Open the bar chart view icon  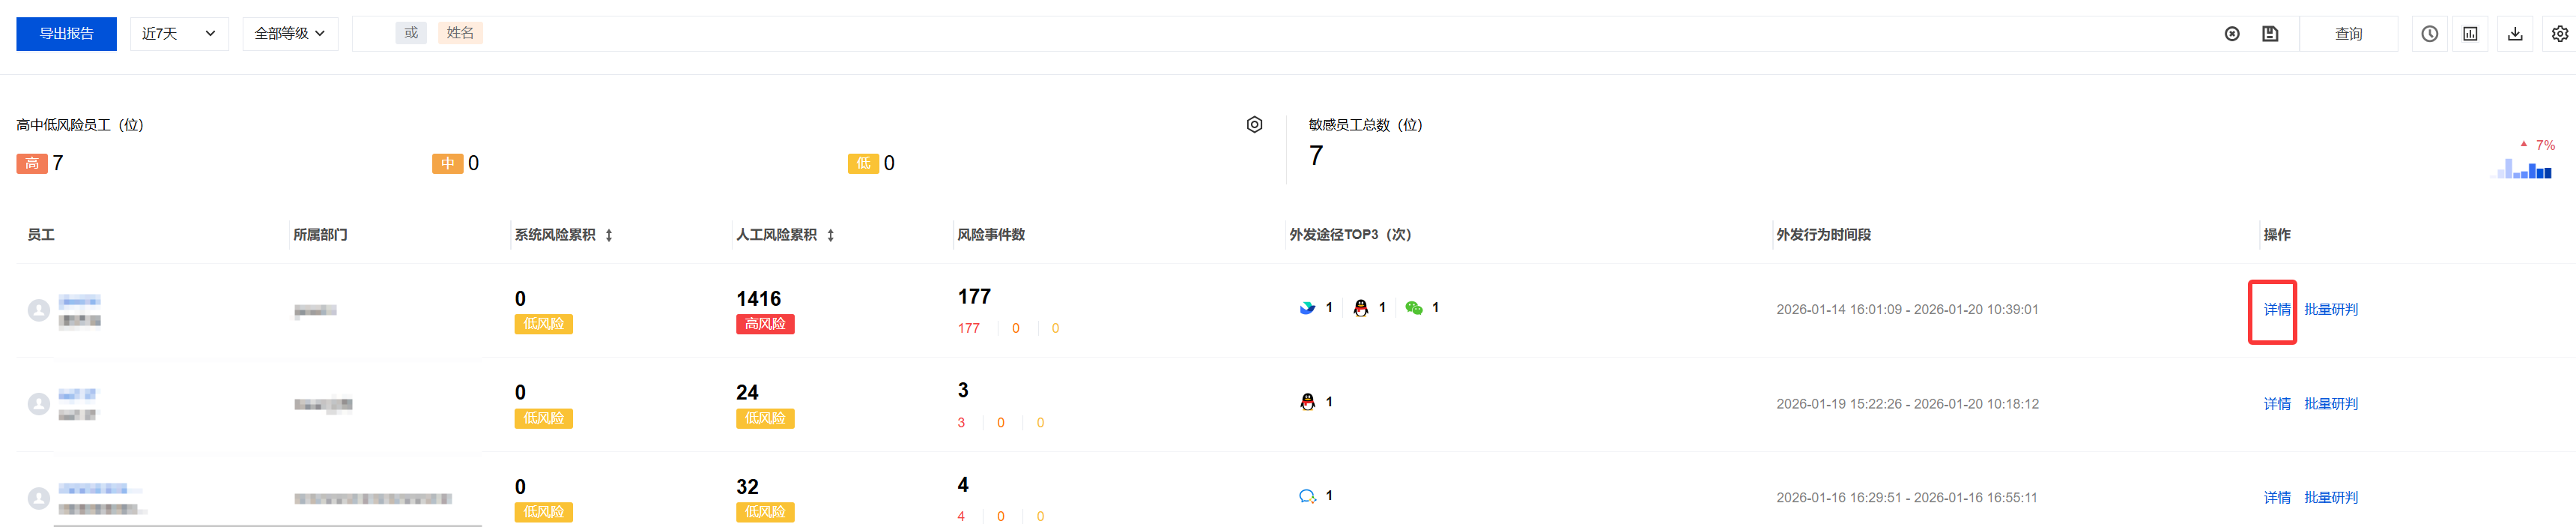pos(2470,34)
